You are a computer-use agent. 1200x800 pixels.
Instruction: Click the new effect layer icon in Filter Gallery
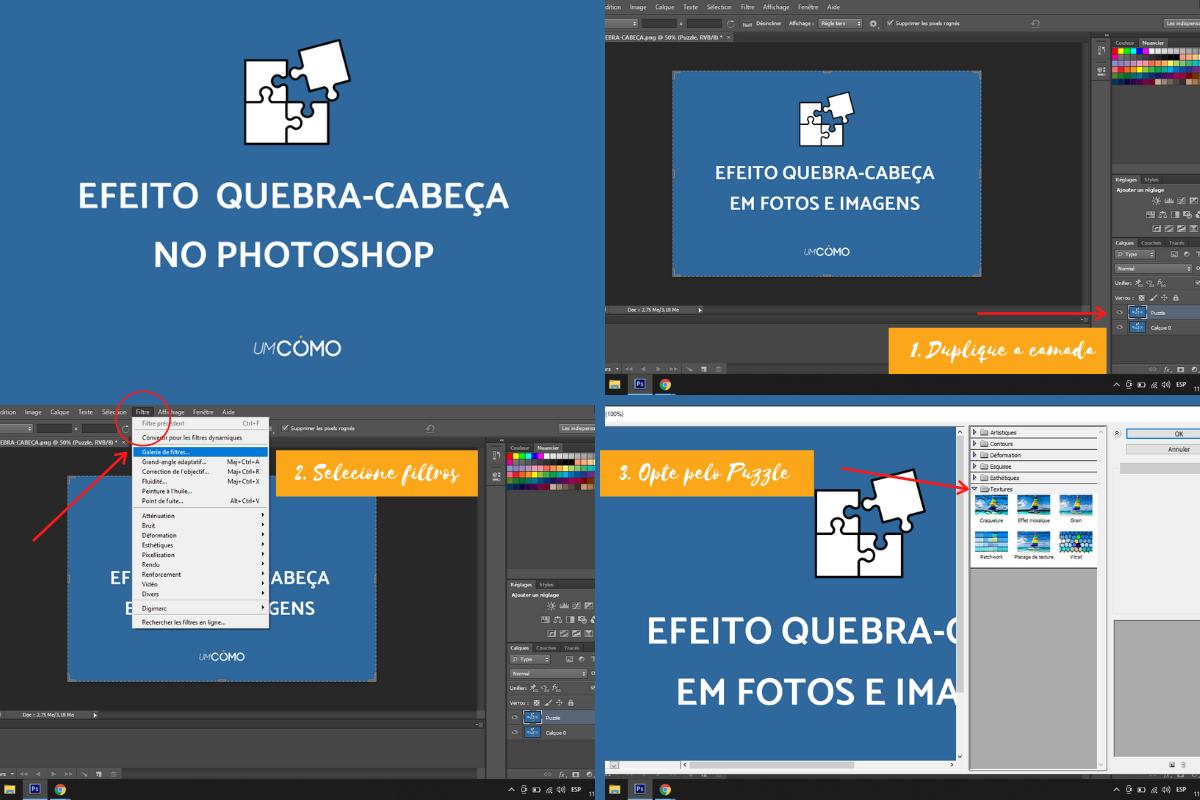pyautogui.click(x=1171, y=764)
